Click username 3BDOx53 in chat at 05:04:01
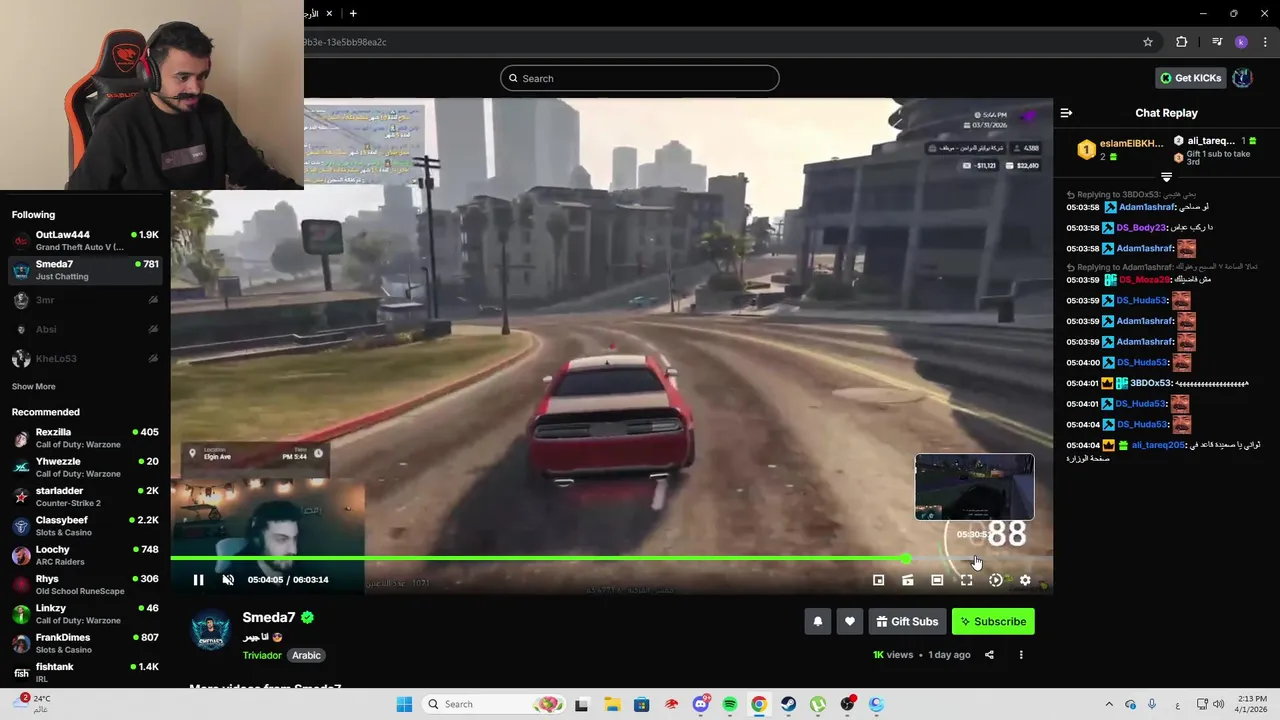 [x=1150, y=383]
